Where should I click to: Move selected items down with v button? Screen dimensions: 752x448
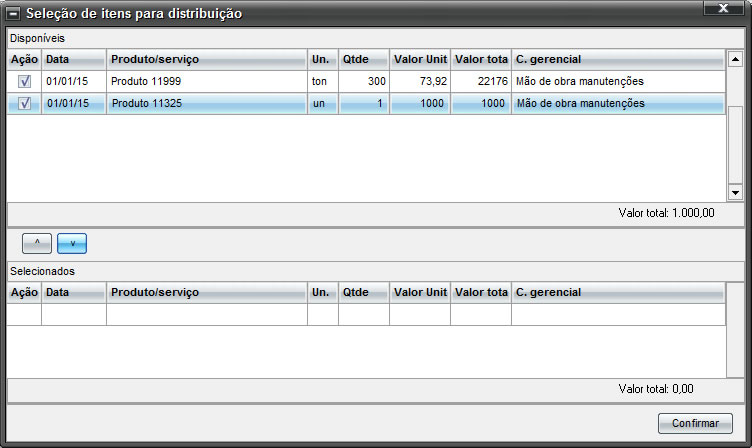coord(72,243)
